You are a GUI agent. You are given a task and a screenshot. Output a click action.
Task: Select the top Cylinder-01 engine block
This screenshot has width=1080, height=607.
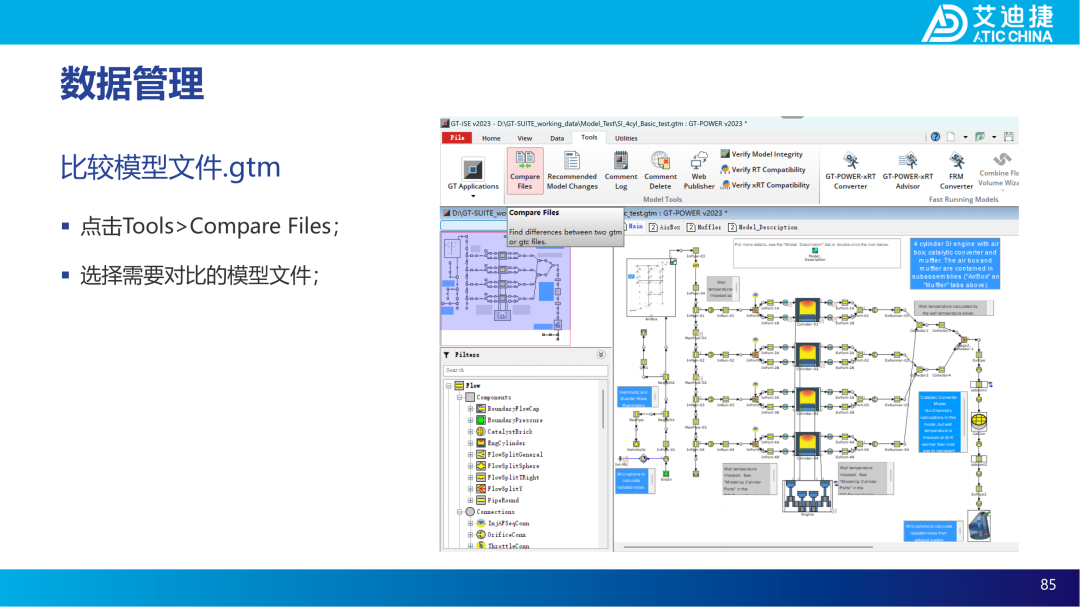pos(807,310)
